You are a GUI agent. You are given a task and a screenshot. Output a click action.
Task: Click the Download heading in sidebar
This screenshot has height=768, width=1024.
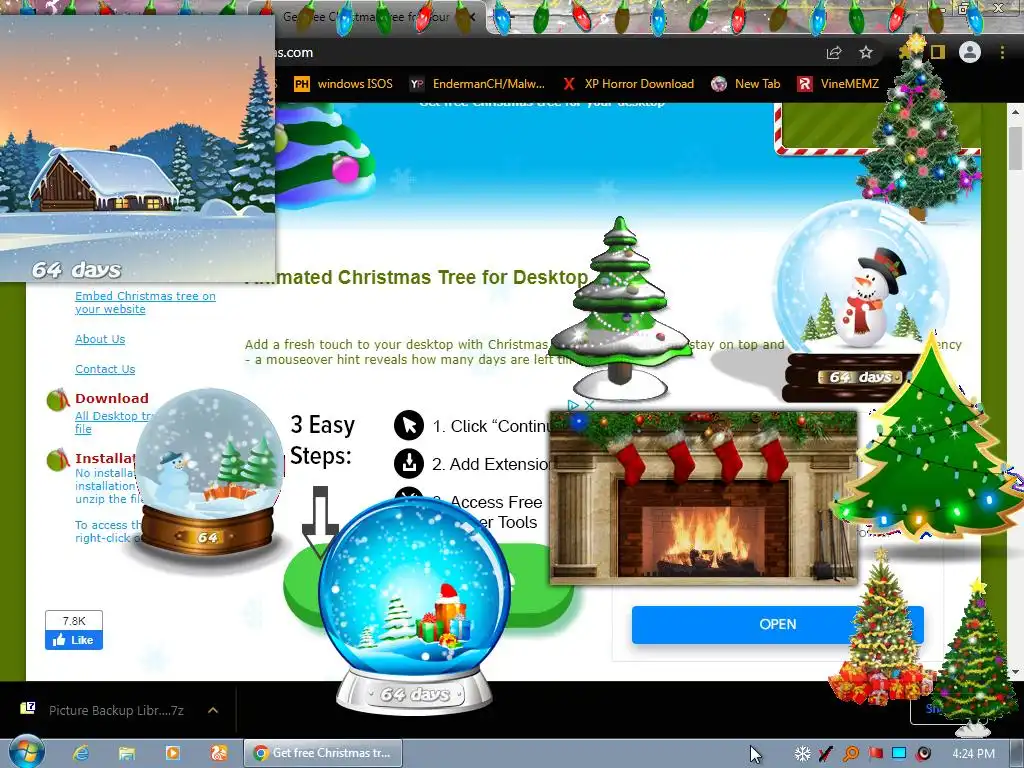[112, 398]
